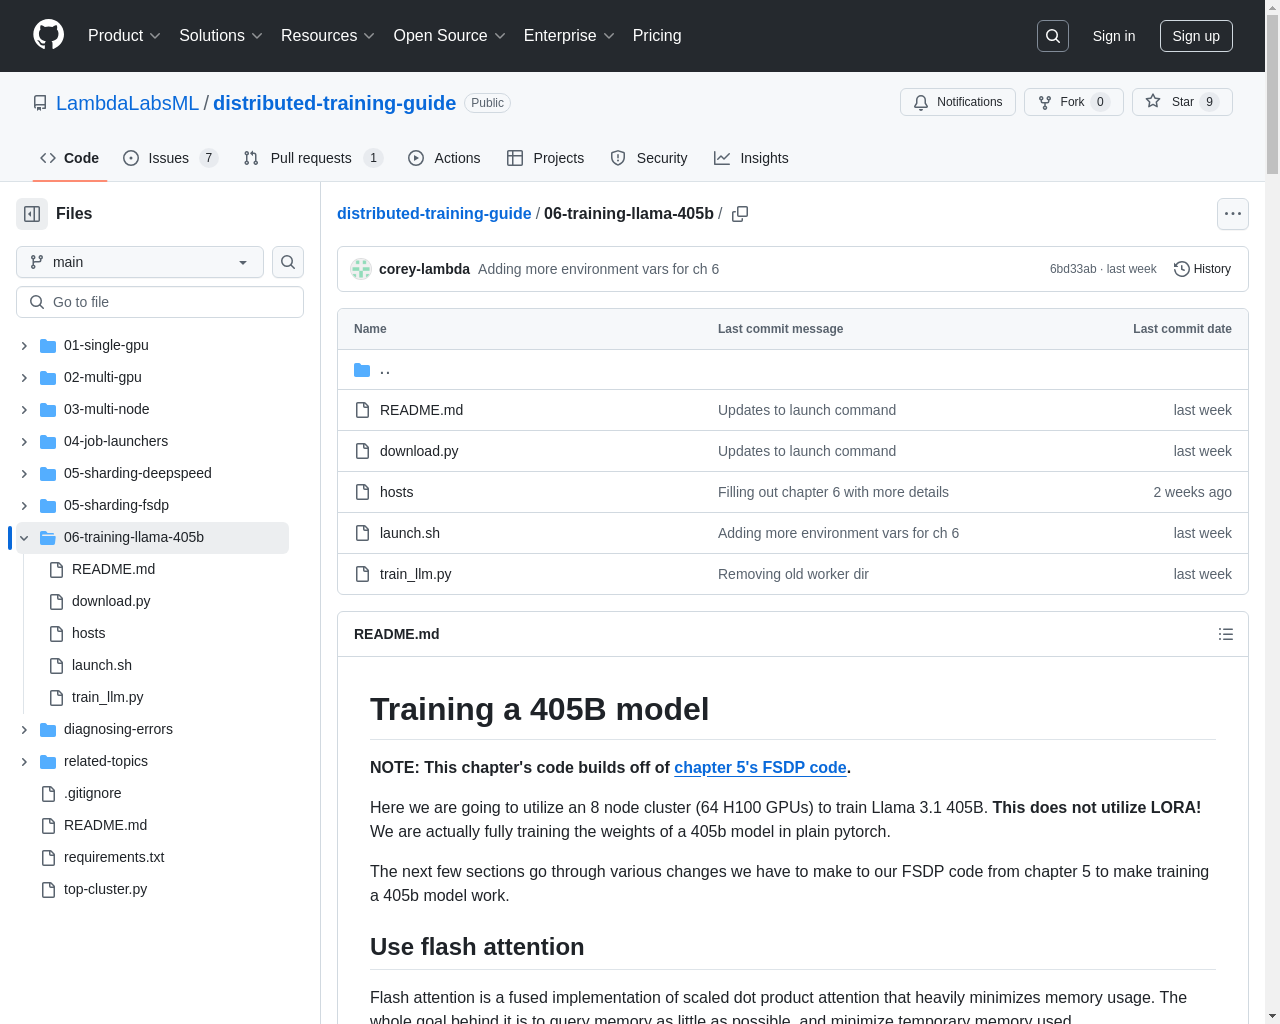Open launch.sh in the sidebar tree
This screenshot has width=1280, height=1024.
(x=102, y=665)
